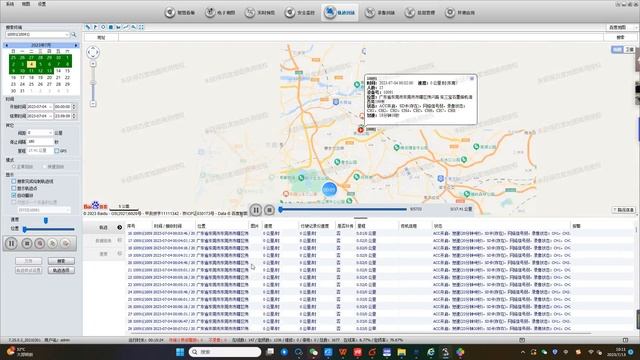Select the polyline tool in map toolbar
This screenshot has width=640, height=360.
126,27
